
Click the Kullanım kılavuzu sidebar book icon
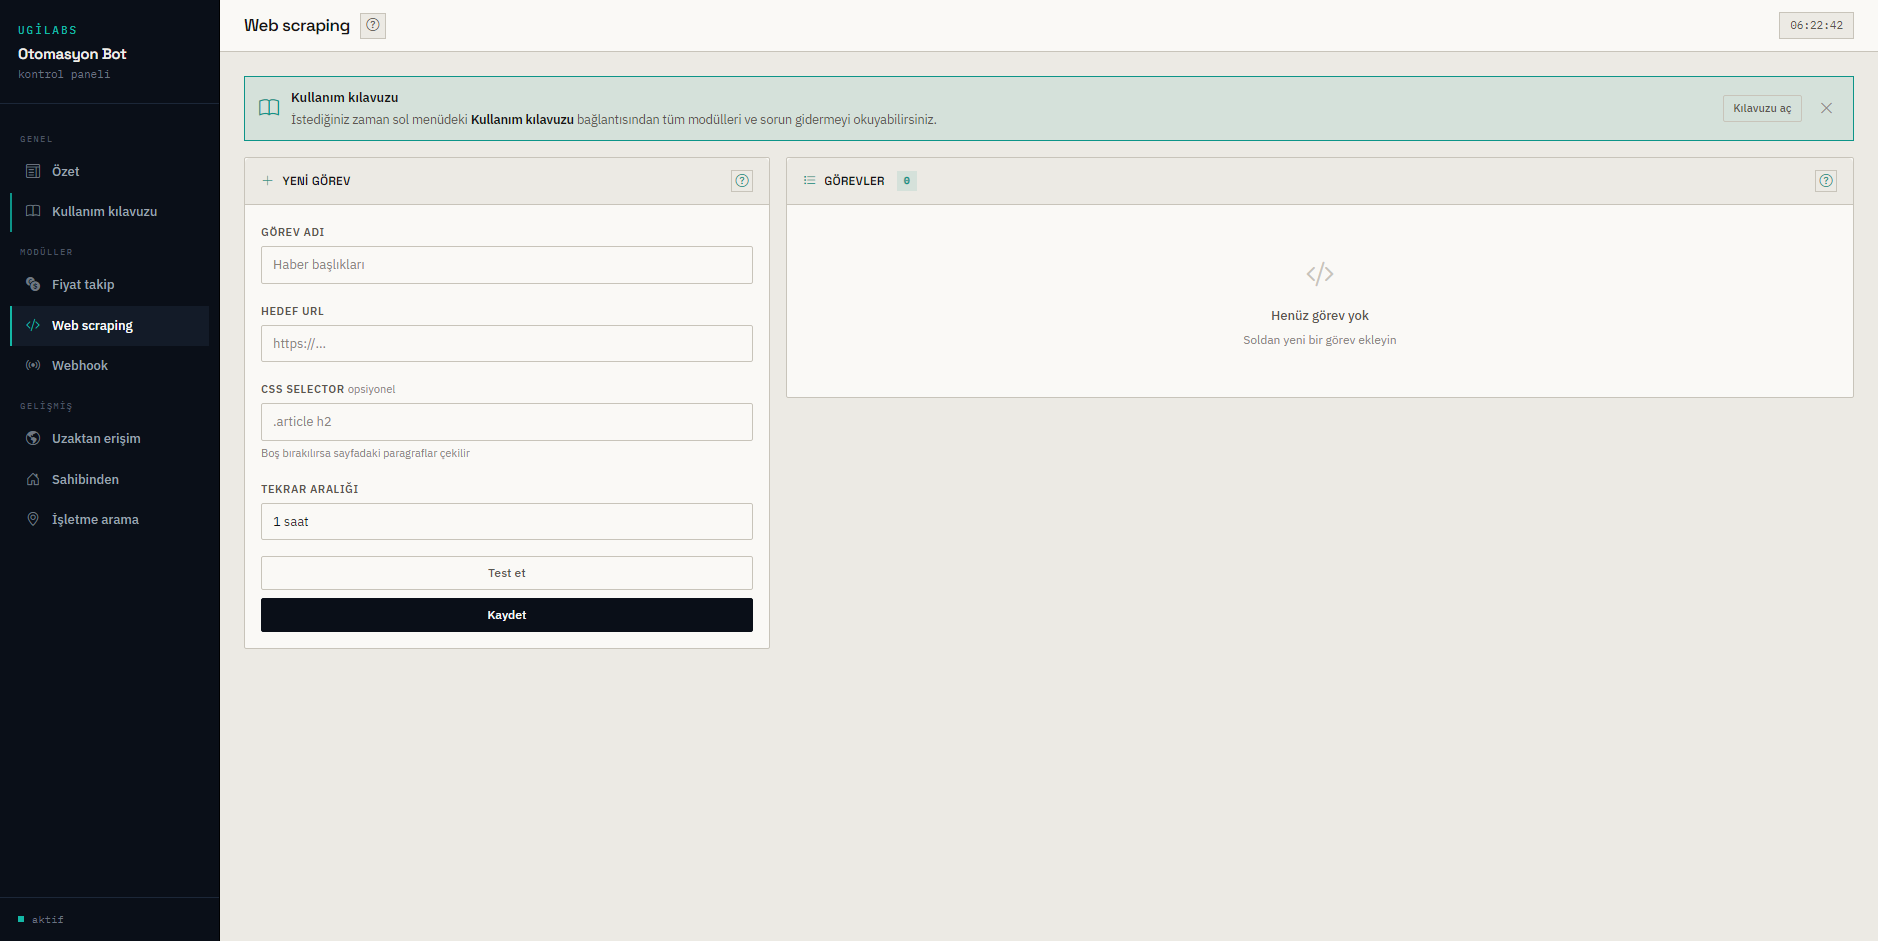[x=33, y=211]
